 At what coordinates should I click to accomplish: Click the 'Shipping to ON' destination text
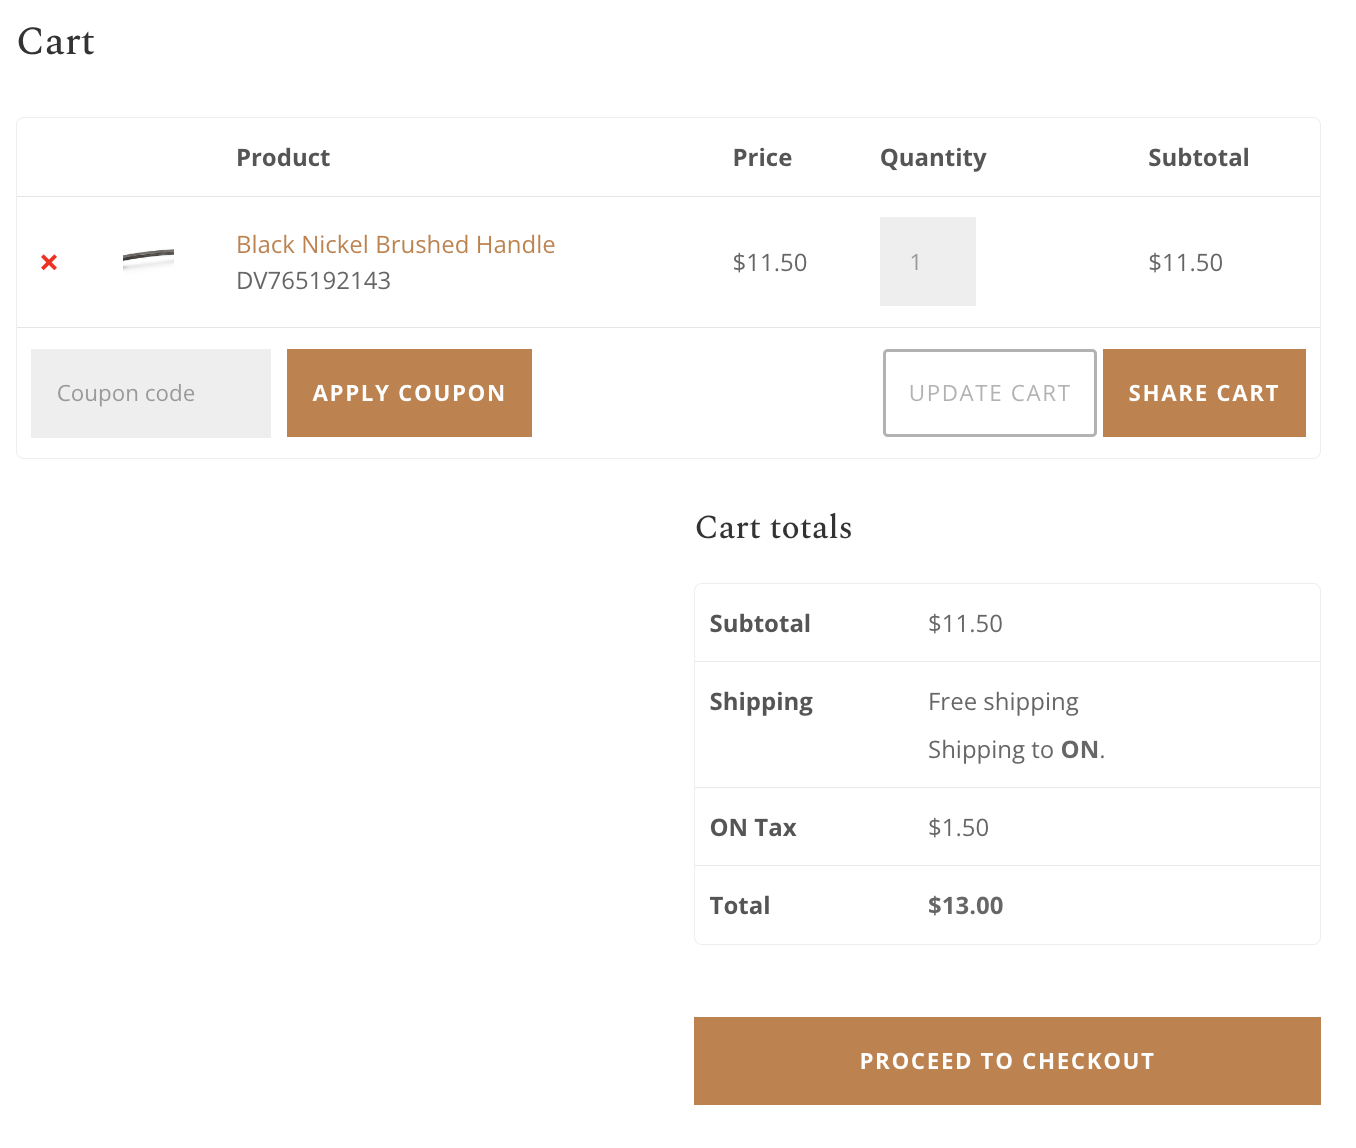click(x=1015, y=750)
